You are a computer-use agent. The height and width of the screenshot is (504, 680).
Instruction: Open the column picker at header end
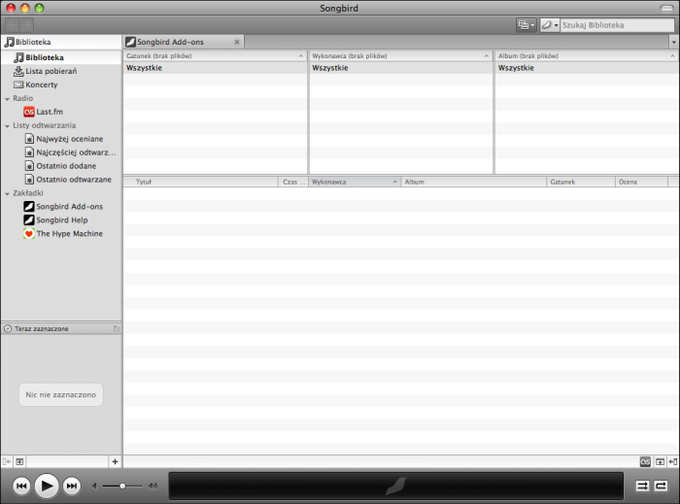click(673, 182)
